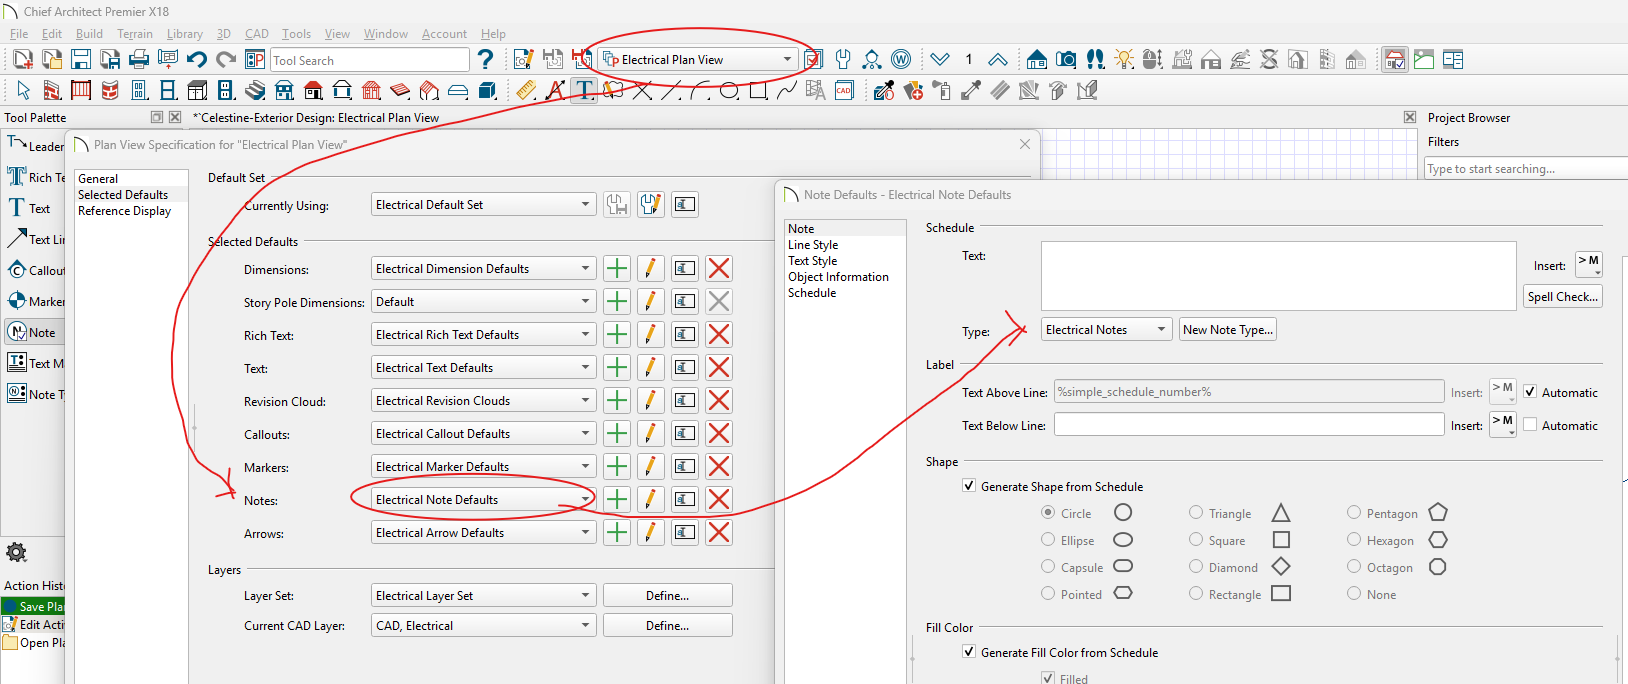
Task: Click the New Note Type button
Action: (1228, 330)
